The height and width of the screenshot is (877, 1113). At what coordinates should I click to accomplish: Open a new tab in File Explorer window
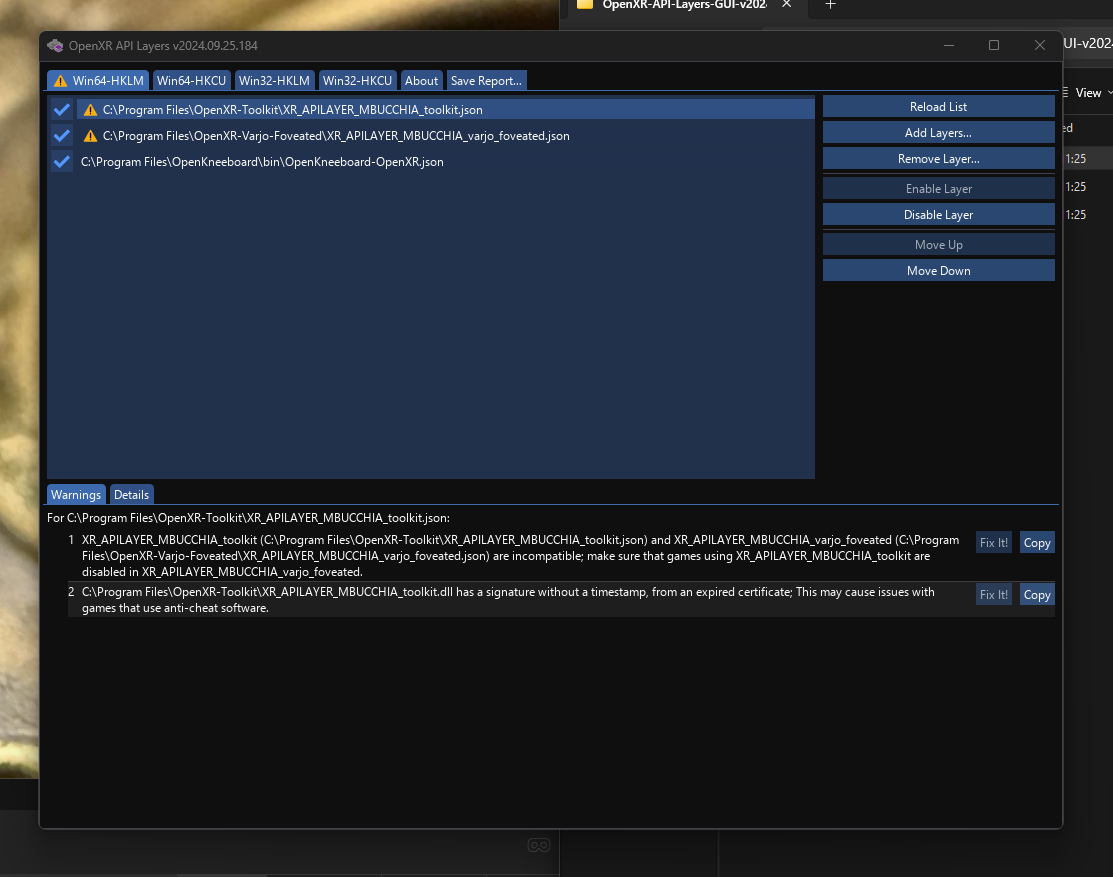click(x=830, y=5)
